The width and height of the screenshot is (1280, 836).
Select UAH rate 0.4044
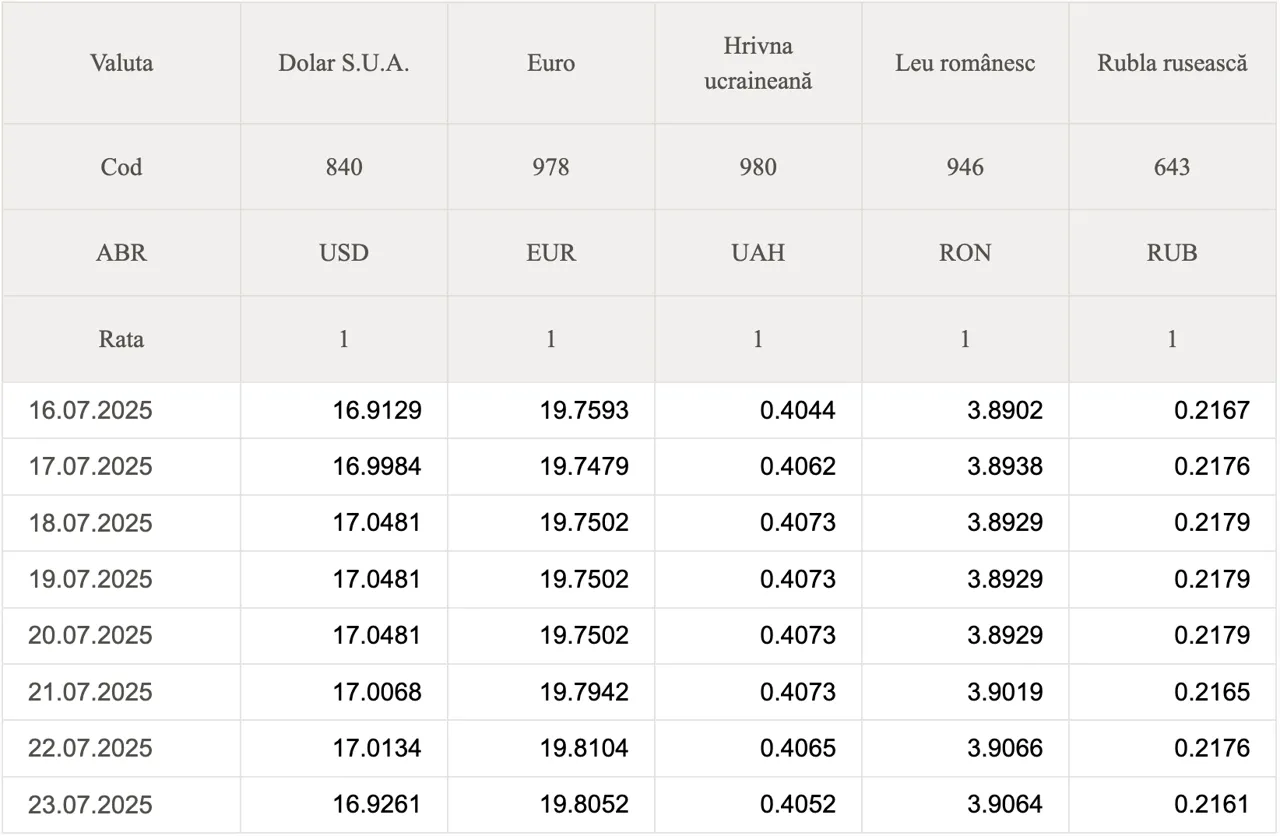[798, 410]
